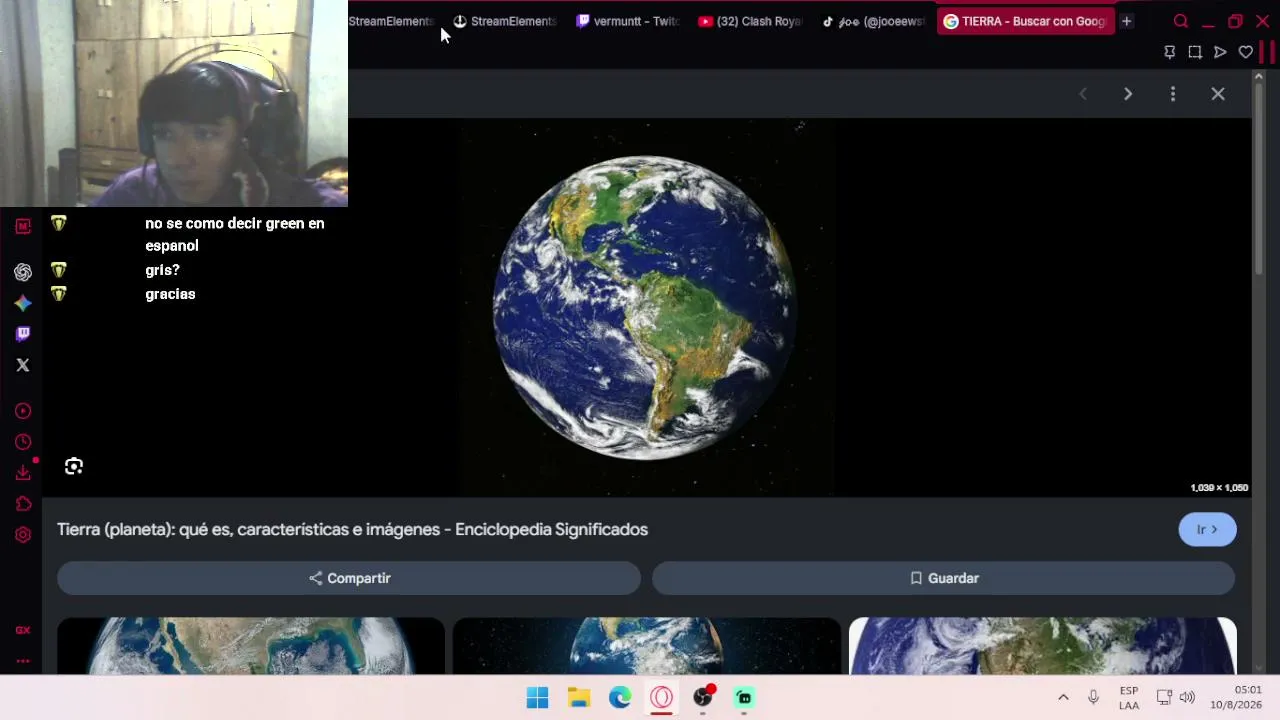This screenshot has height=720, width=1280.
Task: Open Extensions cube icon in sidebar
Action: (x=23, y=504)
